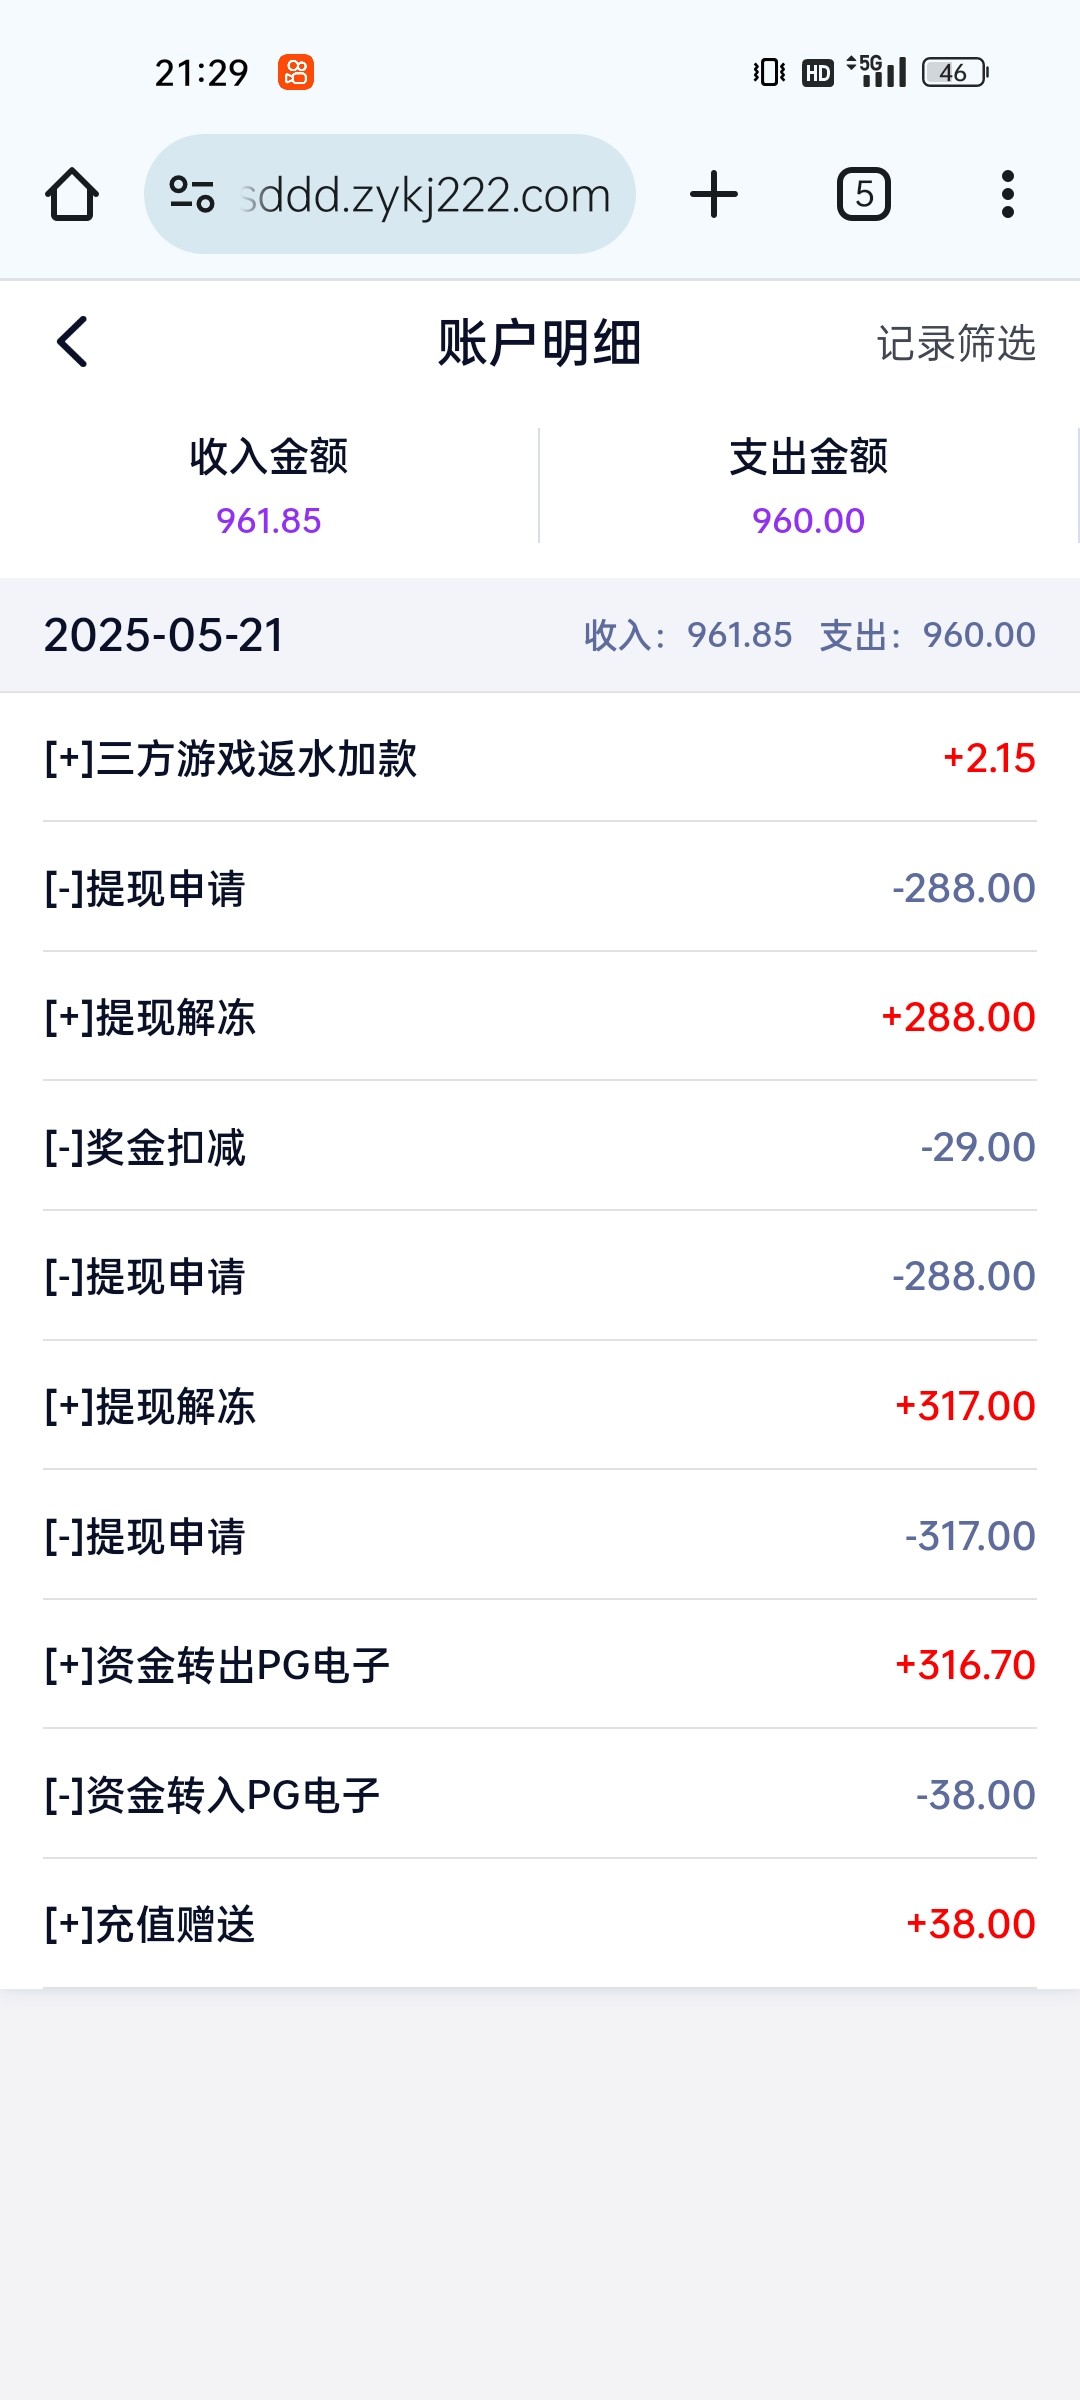Viewport: 1080px width, 2400px height.
Task: Tap the battery indicator in status bar
Action: [955, 72]
